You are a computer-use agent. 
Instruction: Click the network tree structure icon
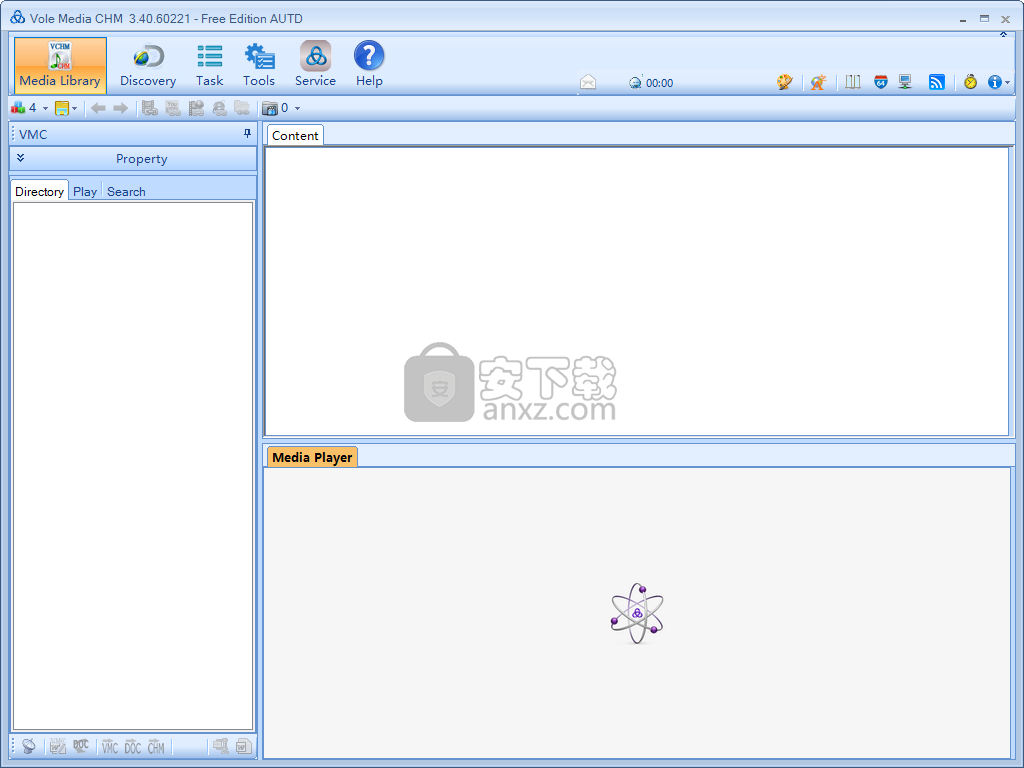(221, 746)
